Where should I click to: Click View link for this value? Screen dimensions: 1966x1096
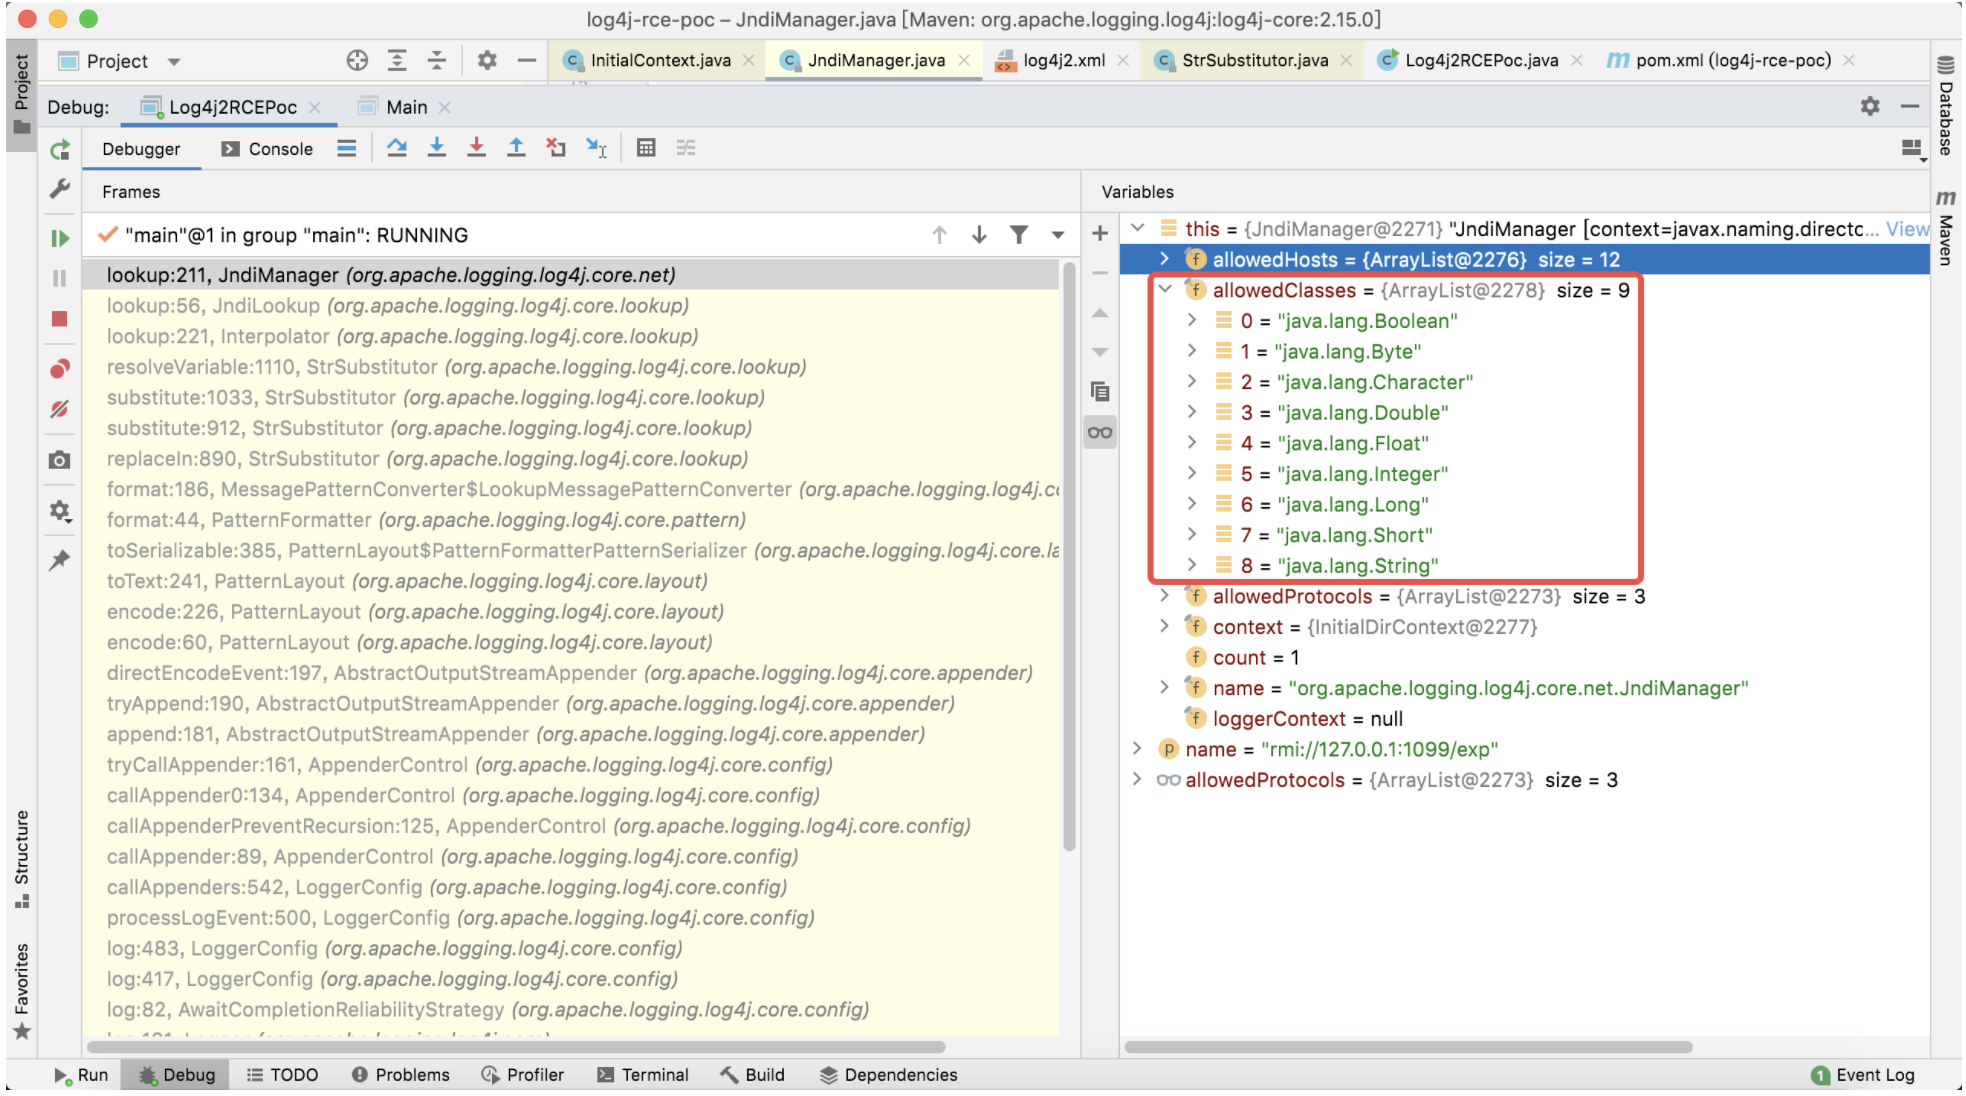point(1907,228)
